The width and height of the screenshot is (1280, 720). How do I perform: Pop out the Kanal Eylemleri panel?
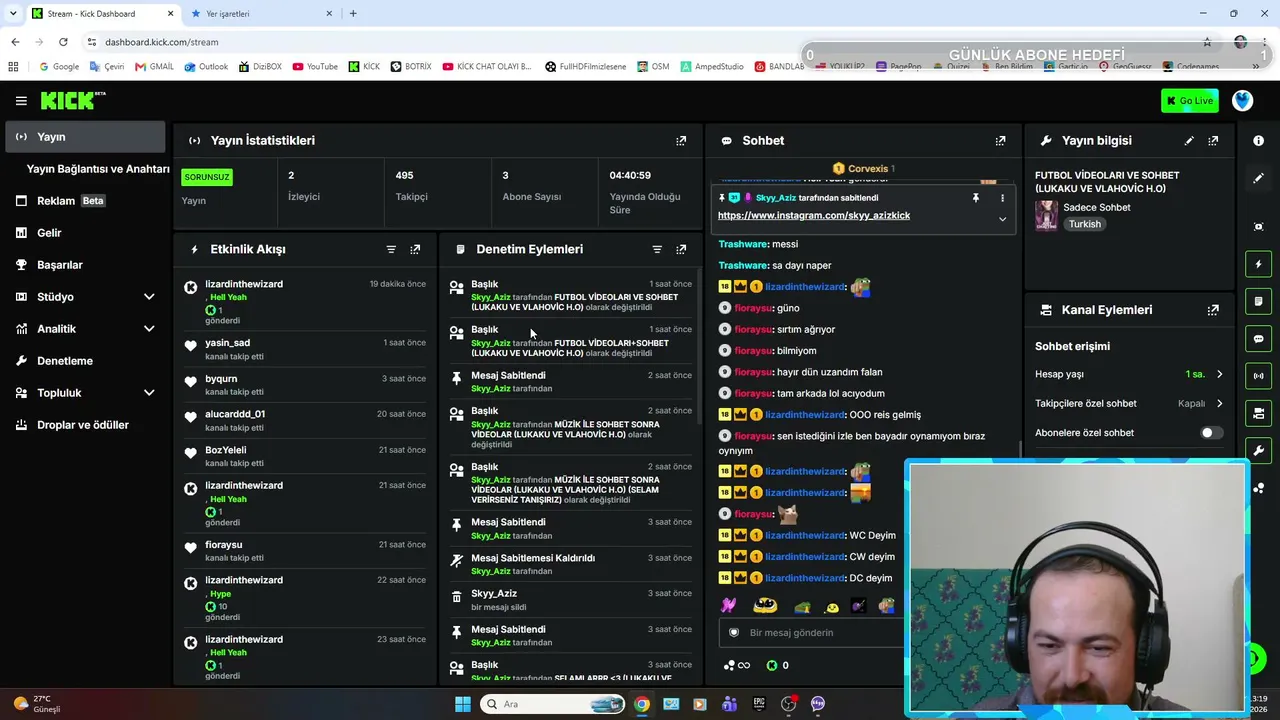pyautogui.click(x=1213, y=310)
